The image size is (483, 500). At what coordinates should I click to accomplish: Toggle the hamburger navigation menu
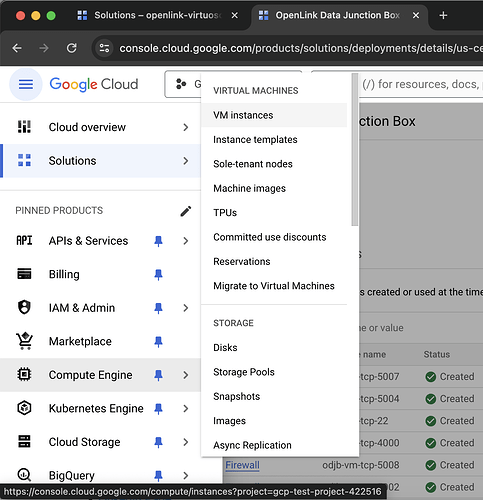(26, 84)
